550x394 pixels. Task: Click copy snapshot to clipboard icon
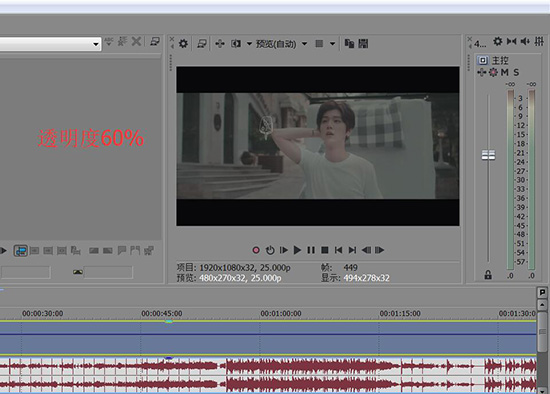pyautogui.click(x=349, y=44)
